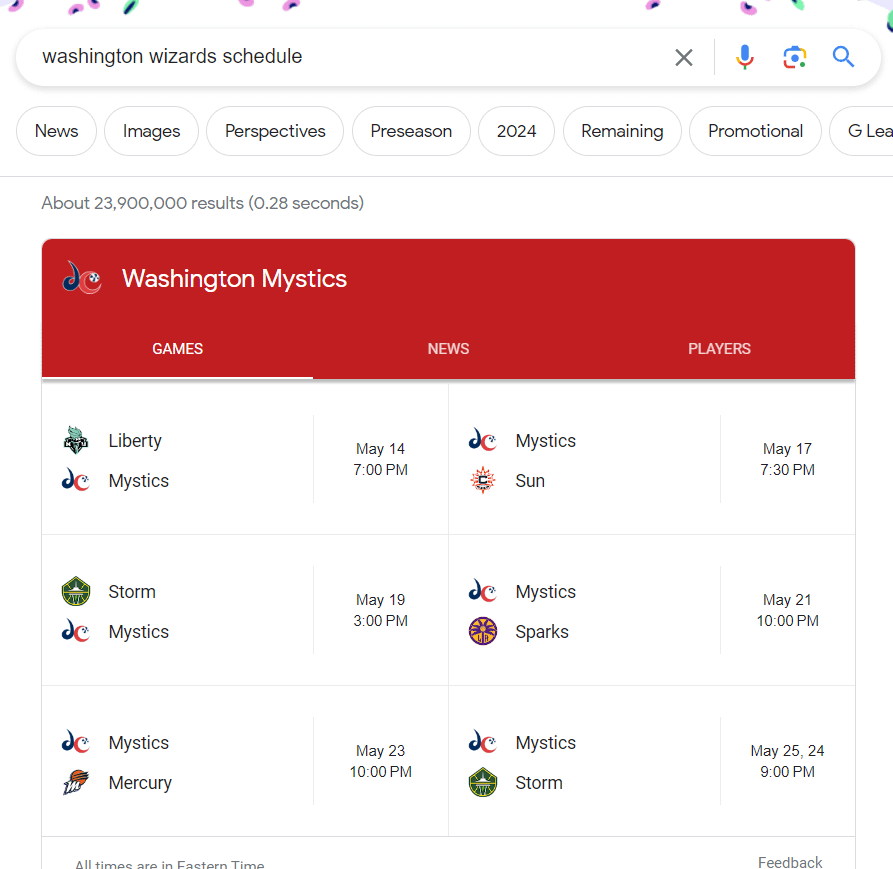Viewport: 893px width, 869px height.
Task: Click the Mercury team logo
Action: pos(76,783)
